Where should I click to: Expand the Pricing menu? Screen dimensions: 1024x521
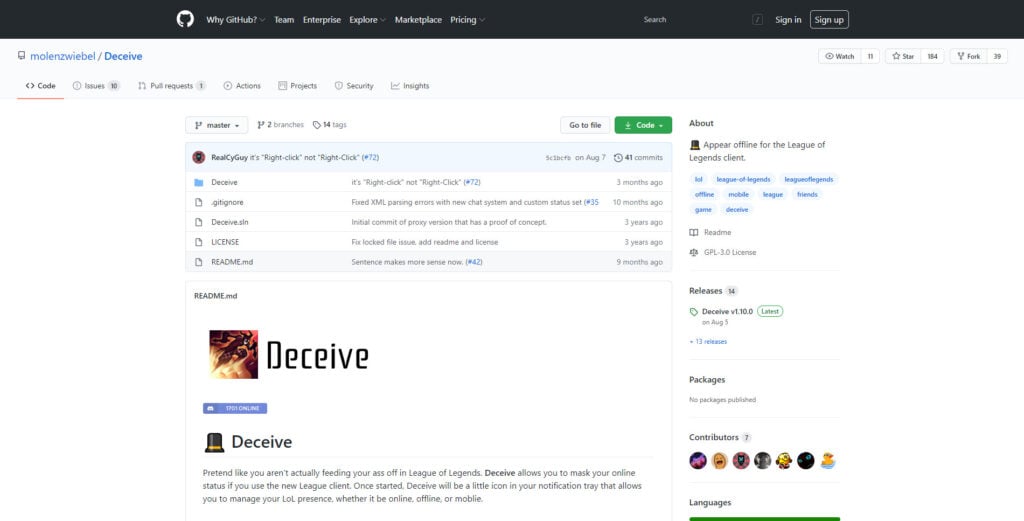click(468, 20)
